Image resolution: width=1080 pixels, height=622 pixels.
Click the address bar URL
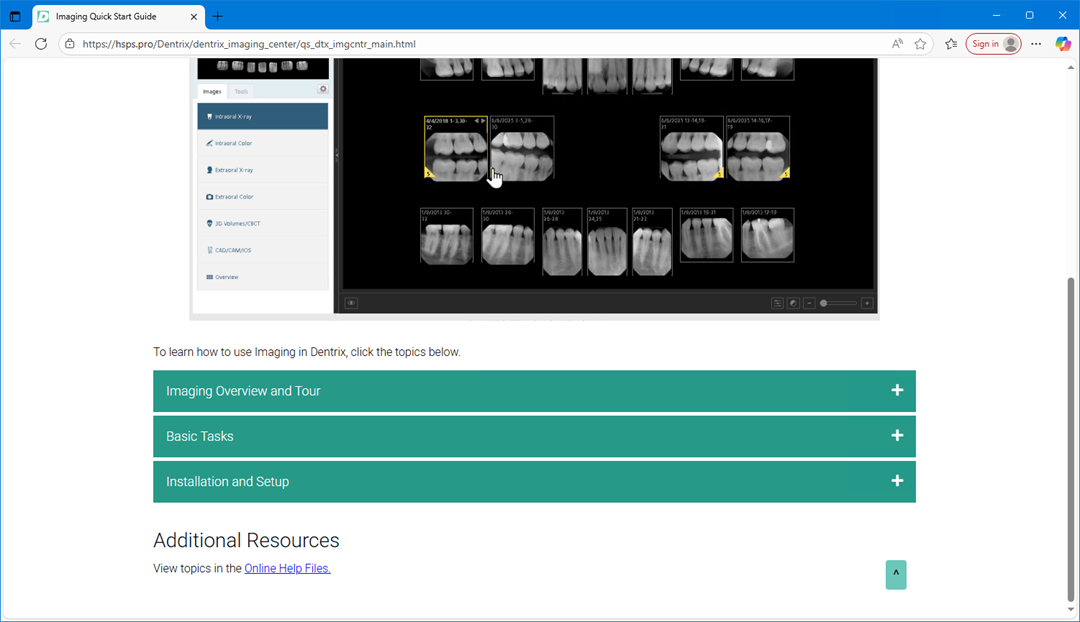249,44
